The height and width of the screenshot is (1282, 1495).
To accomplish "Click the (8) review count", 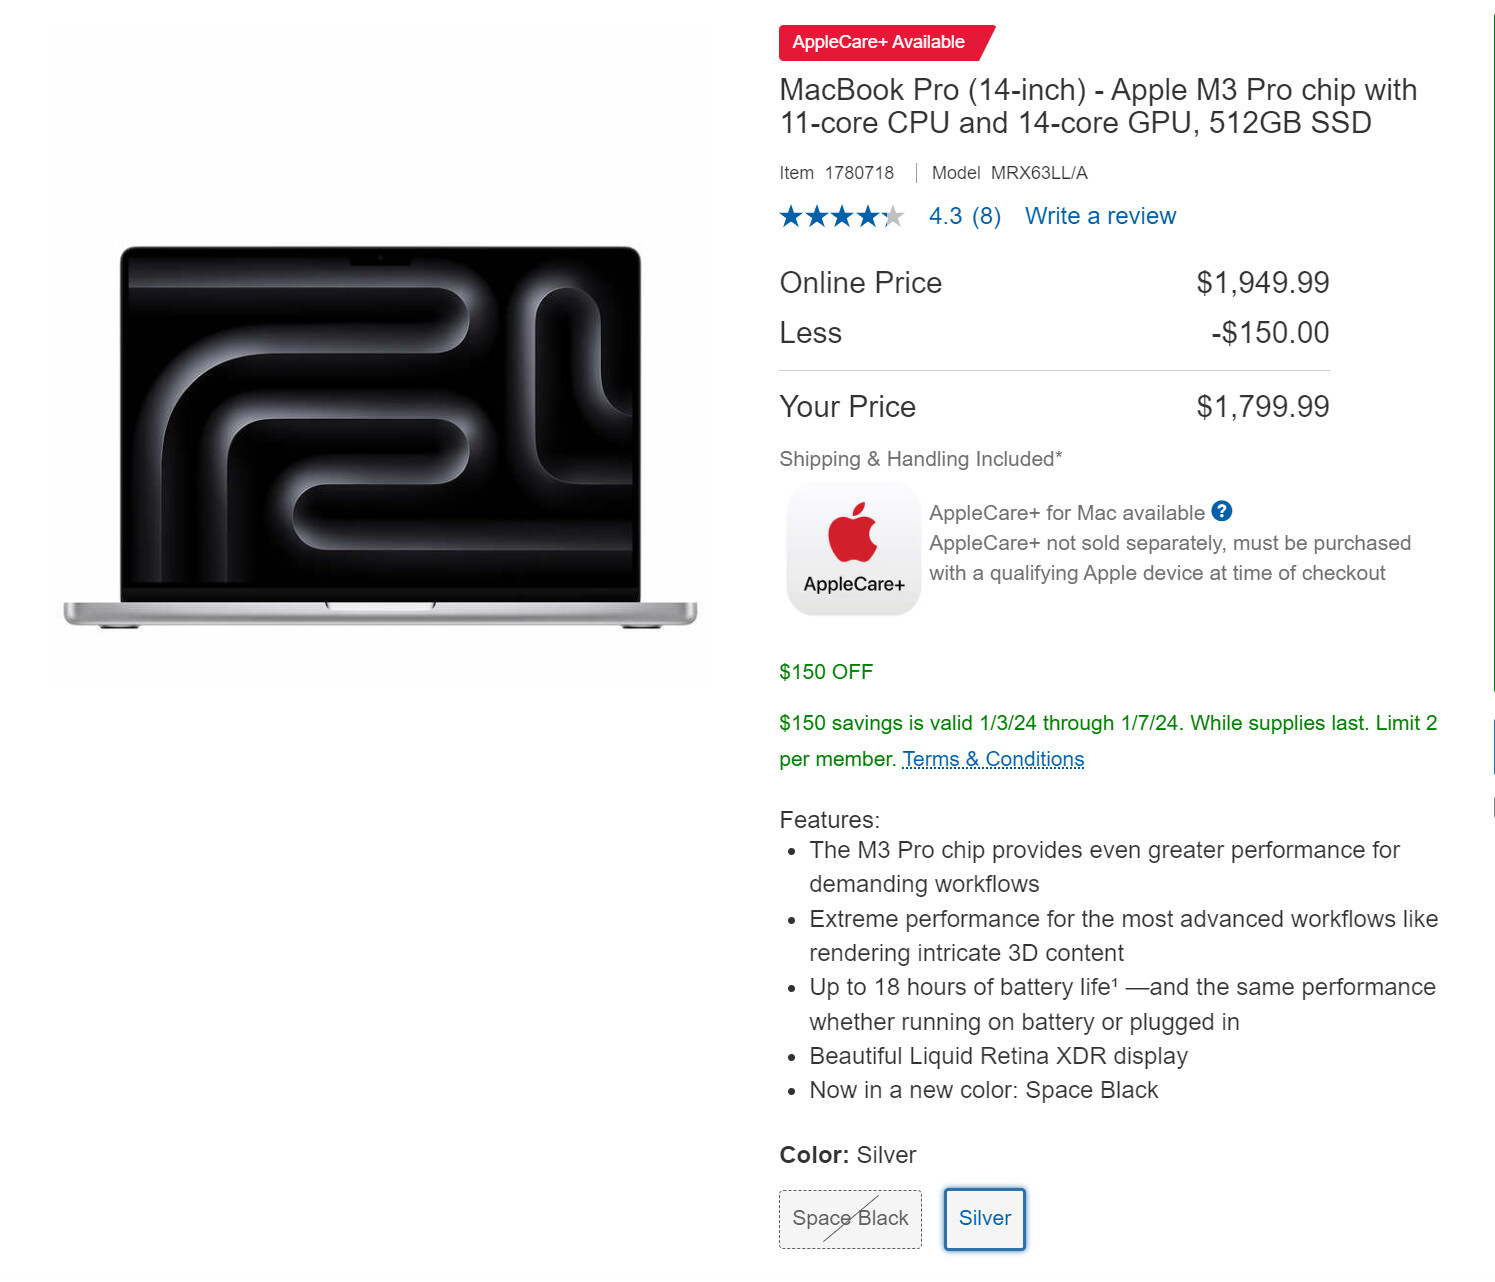I will point(986,216).
